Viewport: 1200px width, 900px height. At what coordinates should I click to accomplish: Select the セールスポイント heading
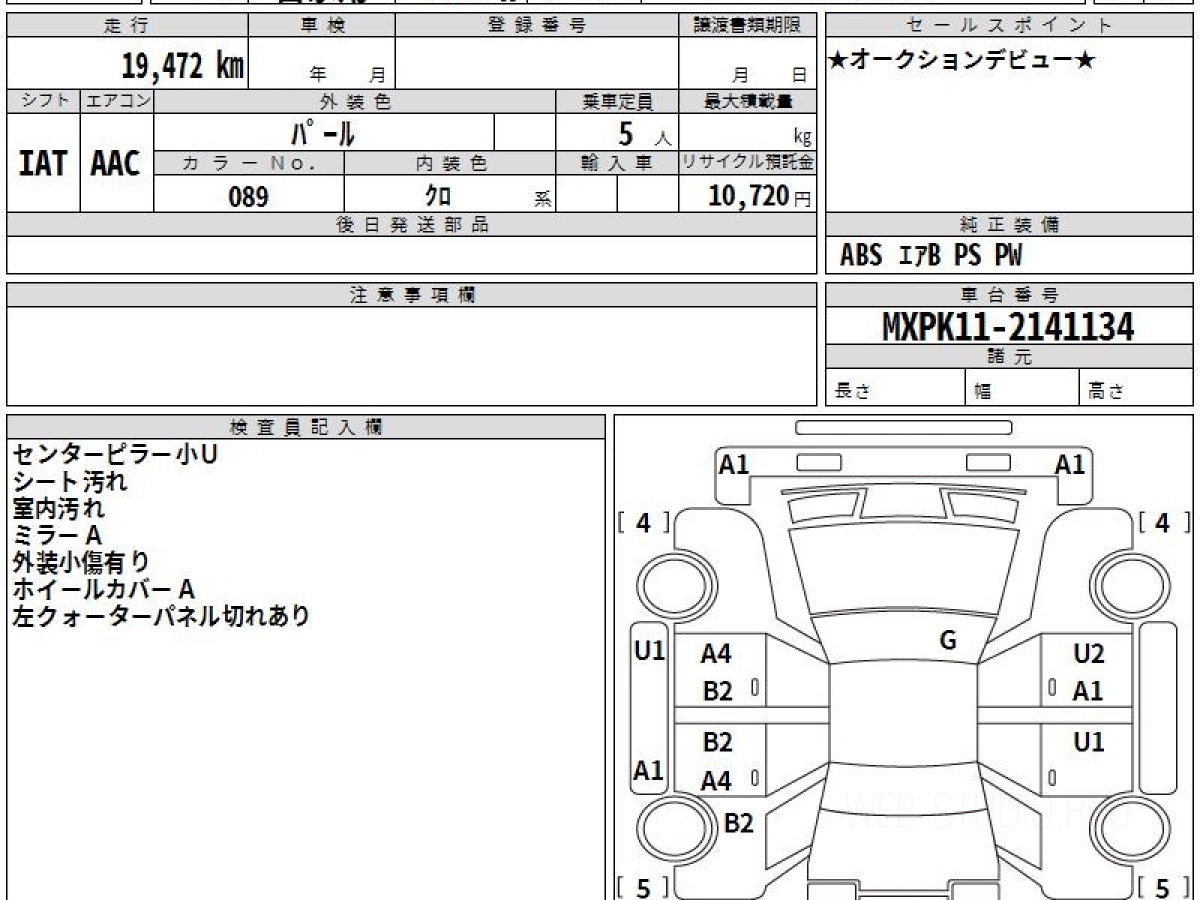point(1010,26)
